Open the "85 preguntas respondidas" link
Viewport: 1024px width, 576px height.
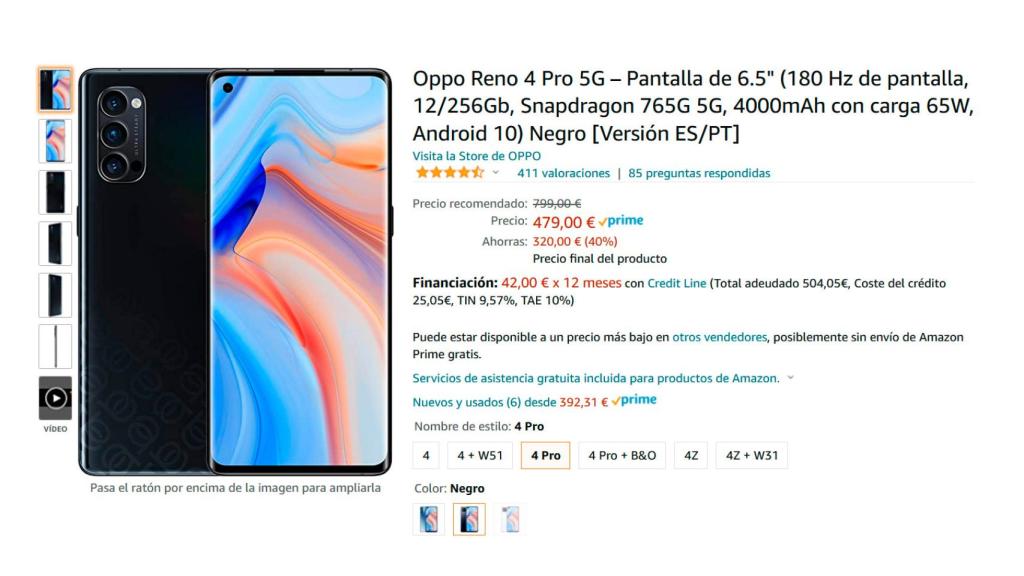click(x=699, y=173)
